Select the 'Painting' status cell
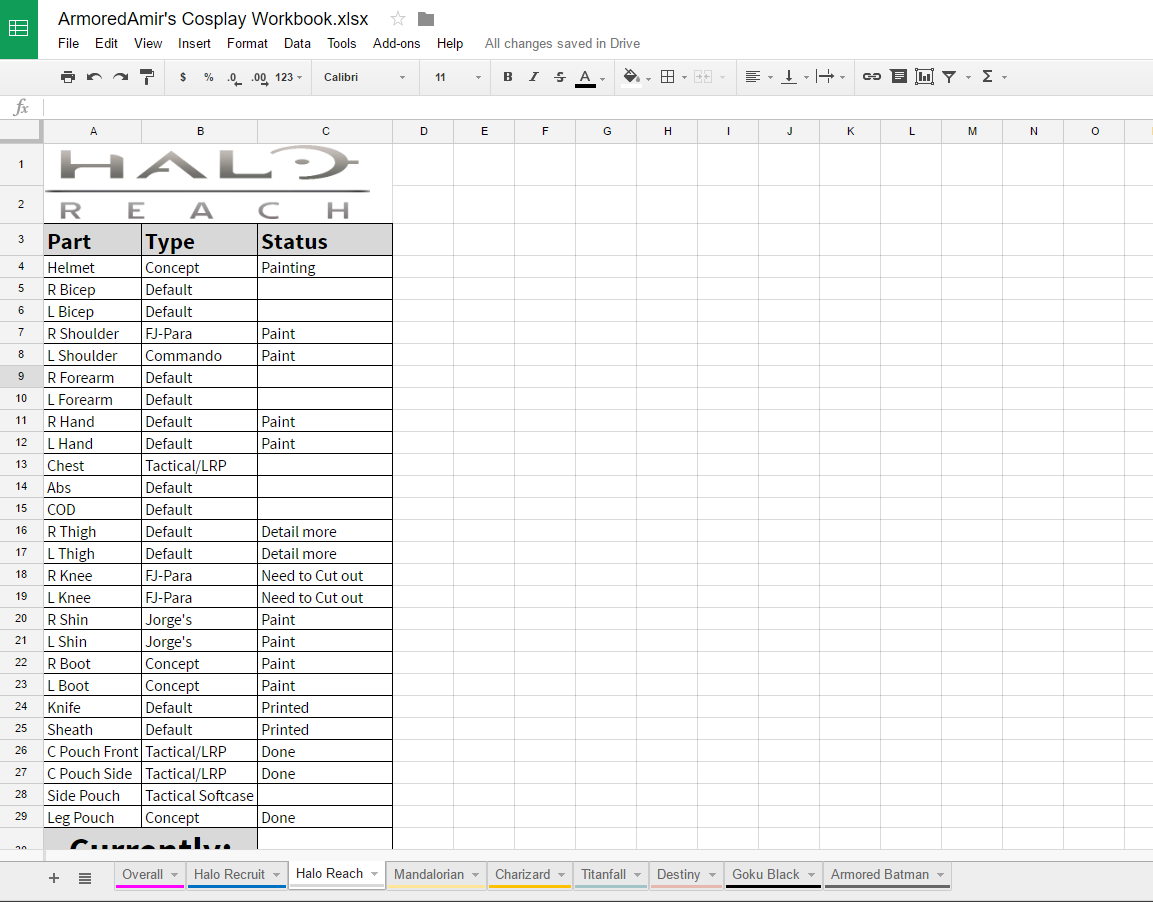1153x902 pixels. coord(325,267)
